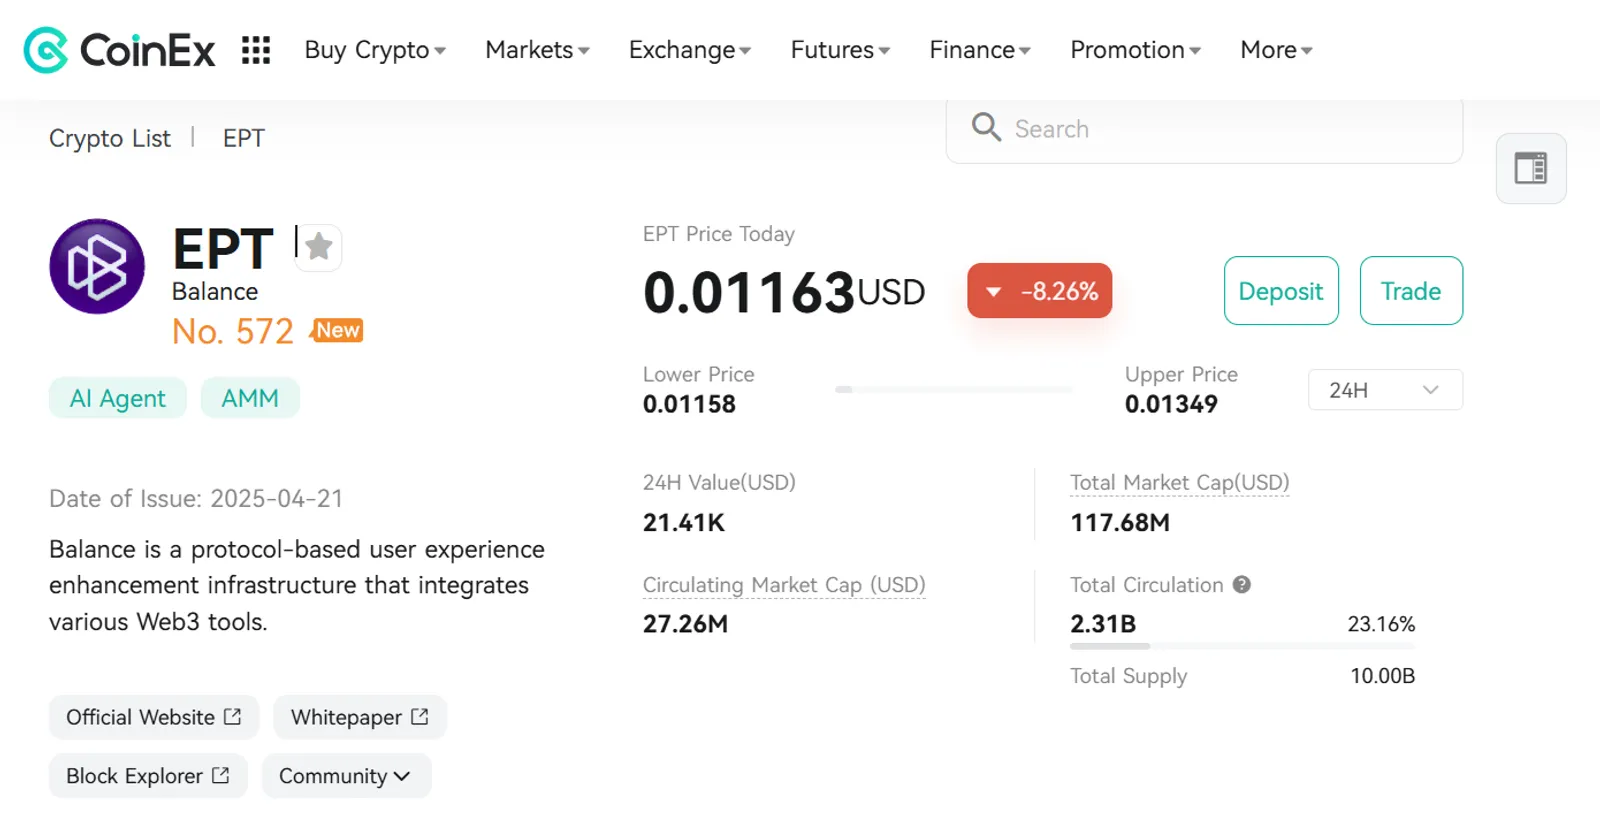Expand the Exchange menu
This screenshot has width=1600, height=838.
pyautogui.click(x=689, y=50)
